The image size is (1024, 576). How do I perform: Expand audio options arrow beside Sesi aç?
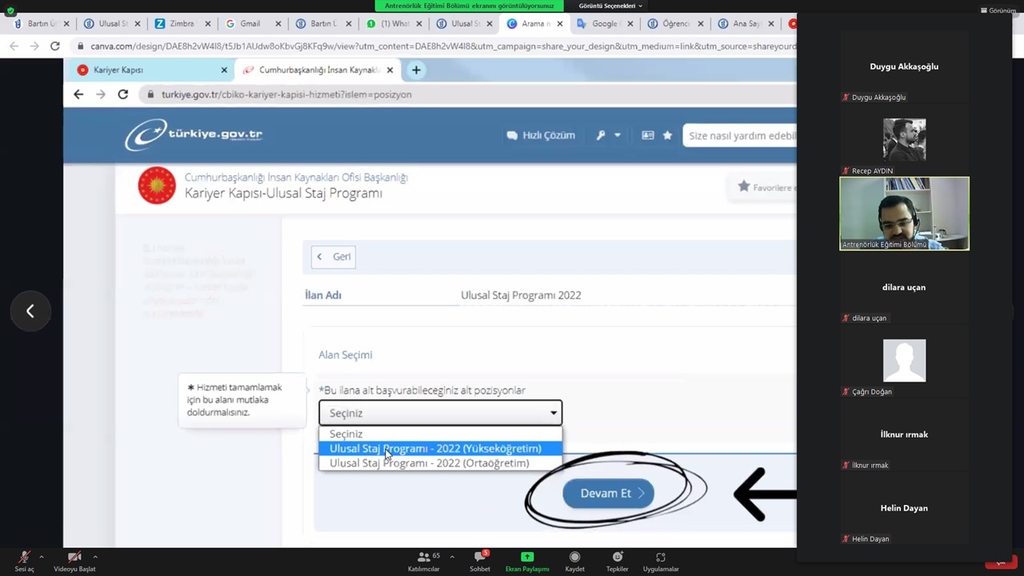41,556
